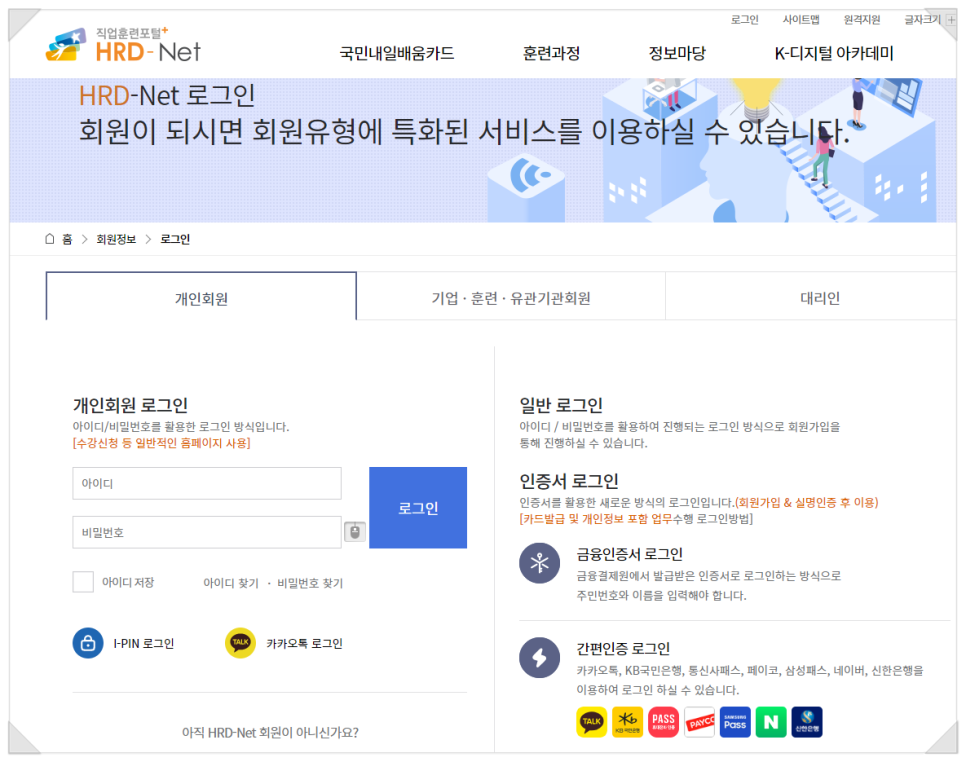Select the Samsung Pass auth icon
966x762 pixels.
(x=735, y=722)
